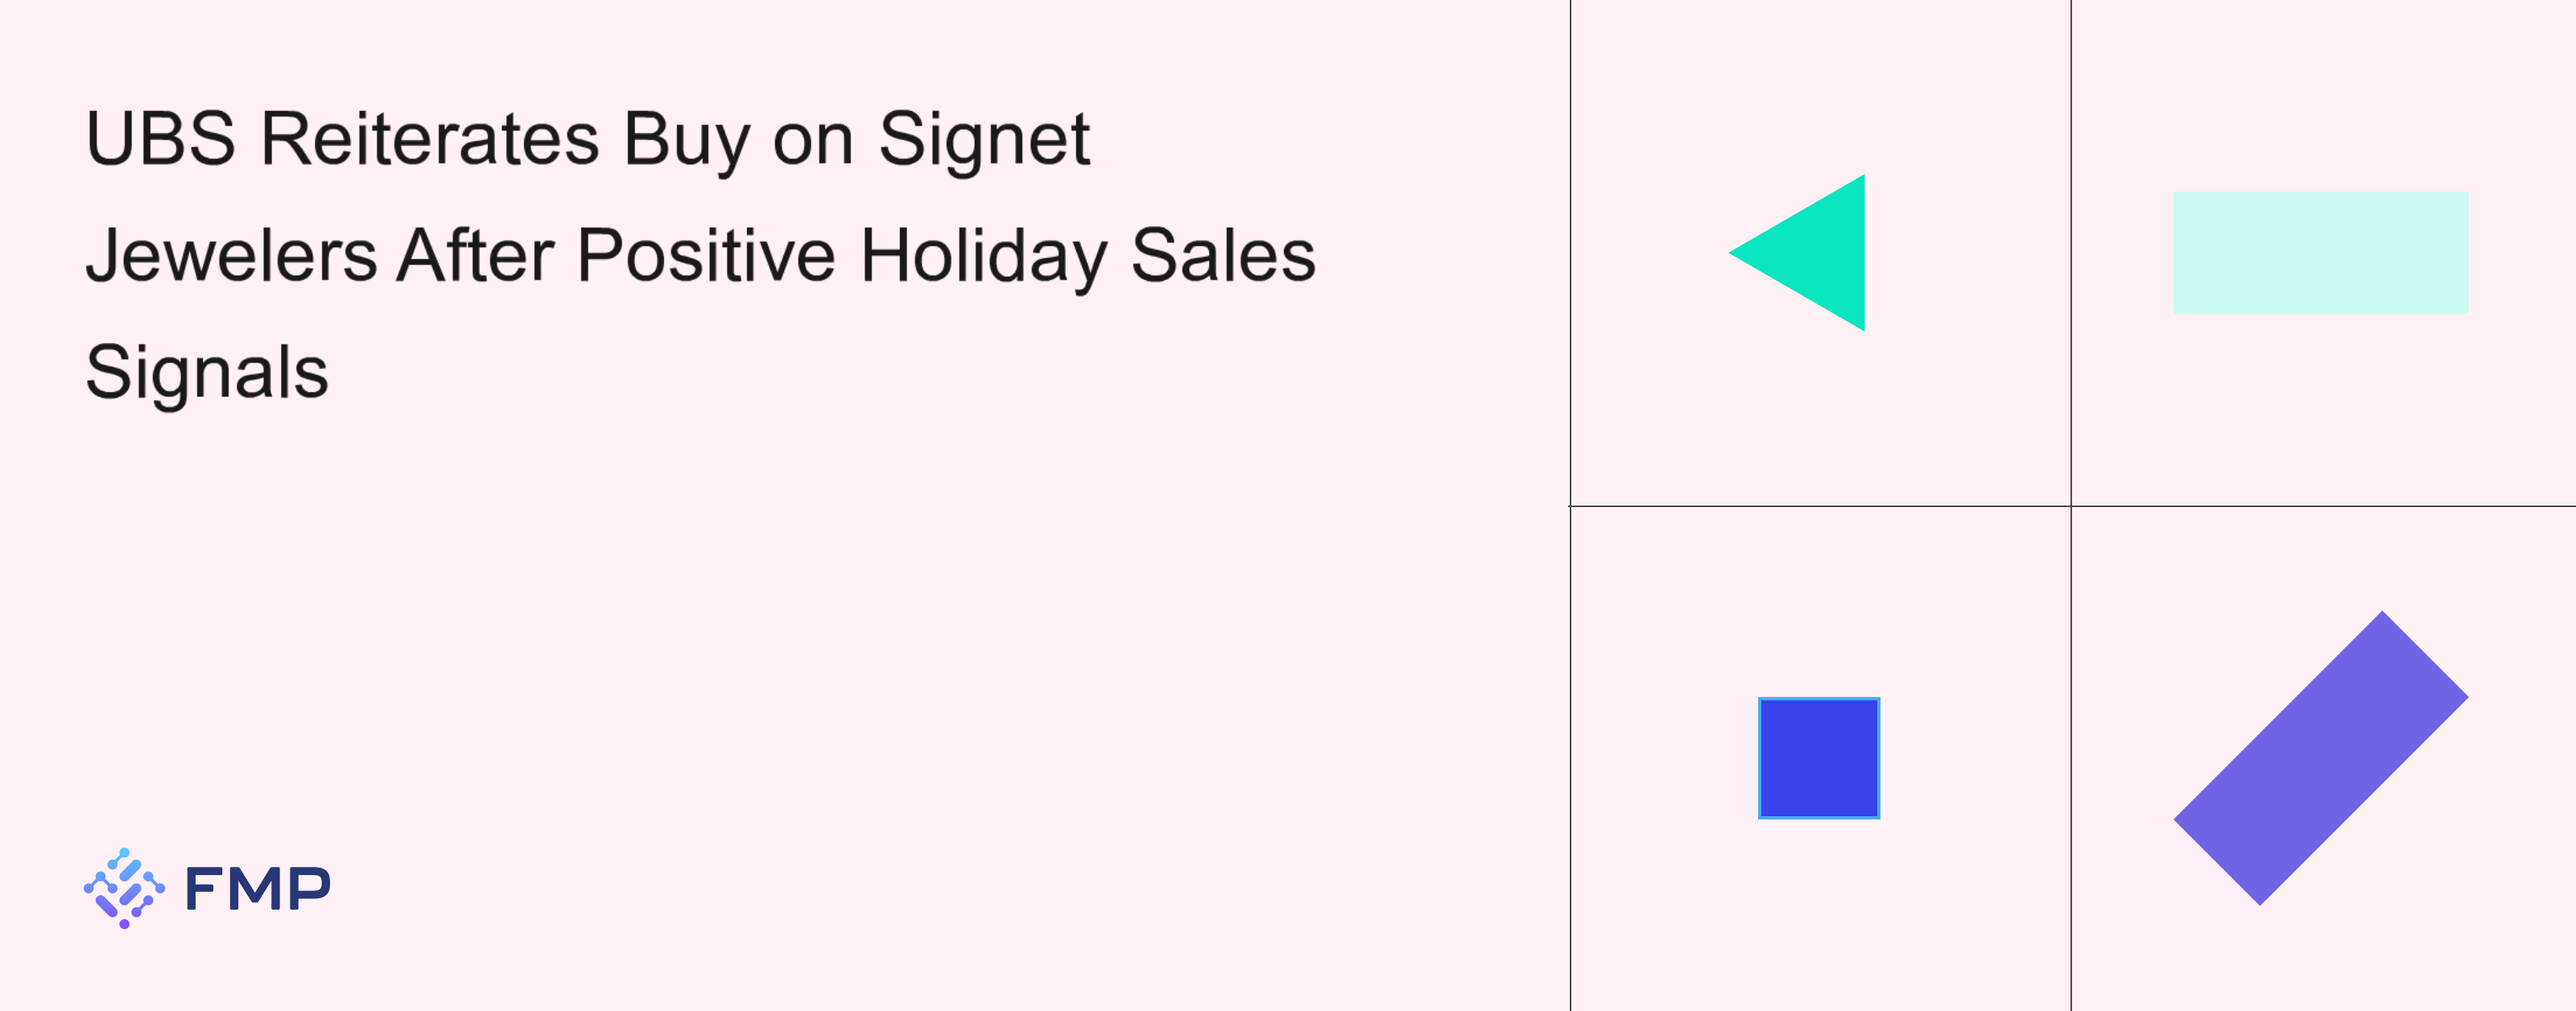Click the word "UBS" in the headline
2576x1011 pixels.
click(x=160, y=139)
